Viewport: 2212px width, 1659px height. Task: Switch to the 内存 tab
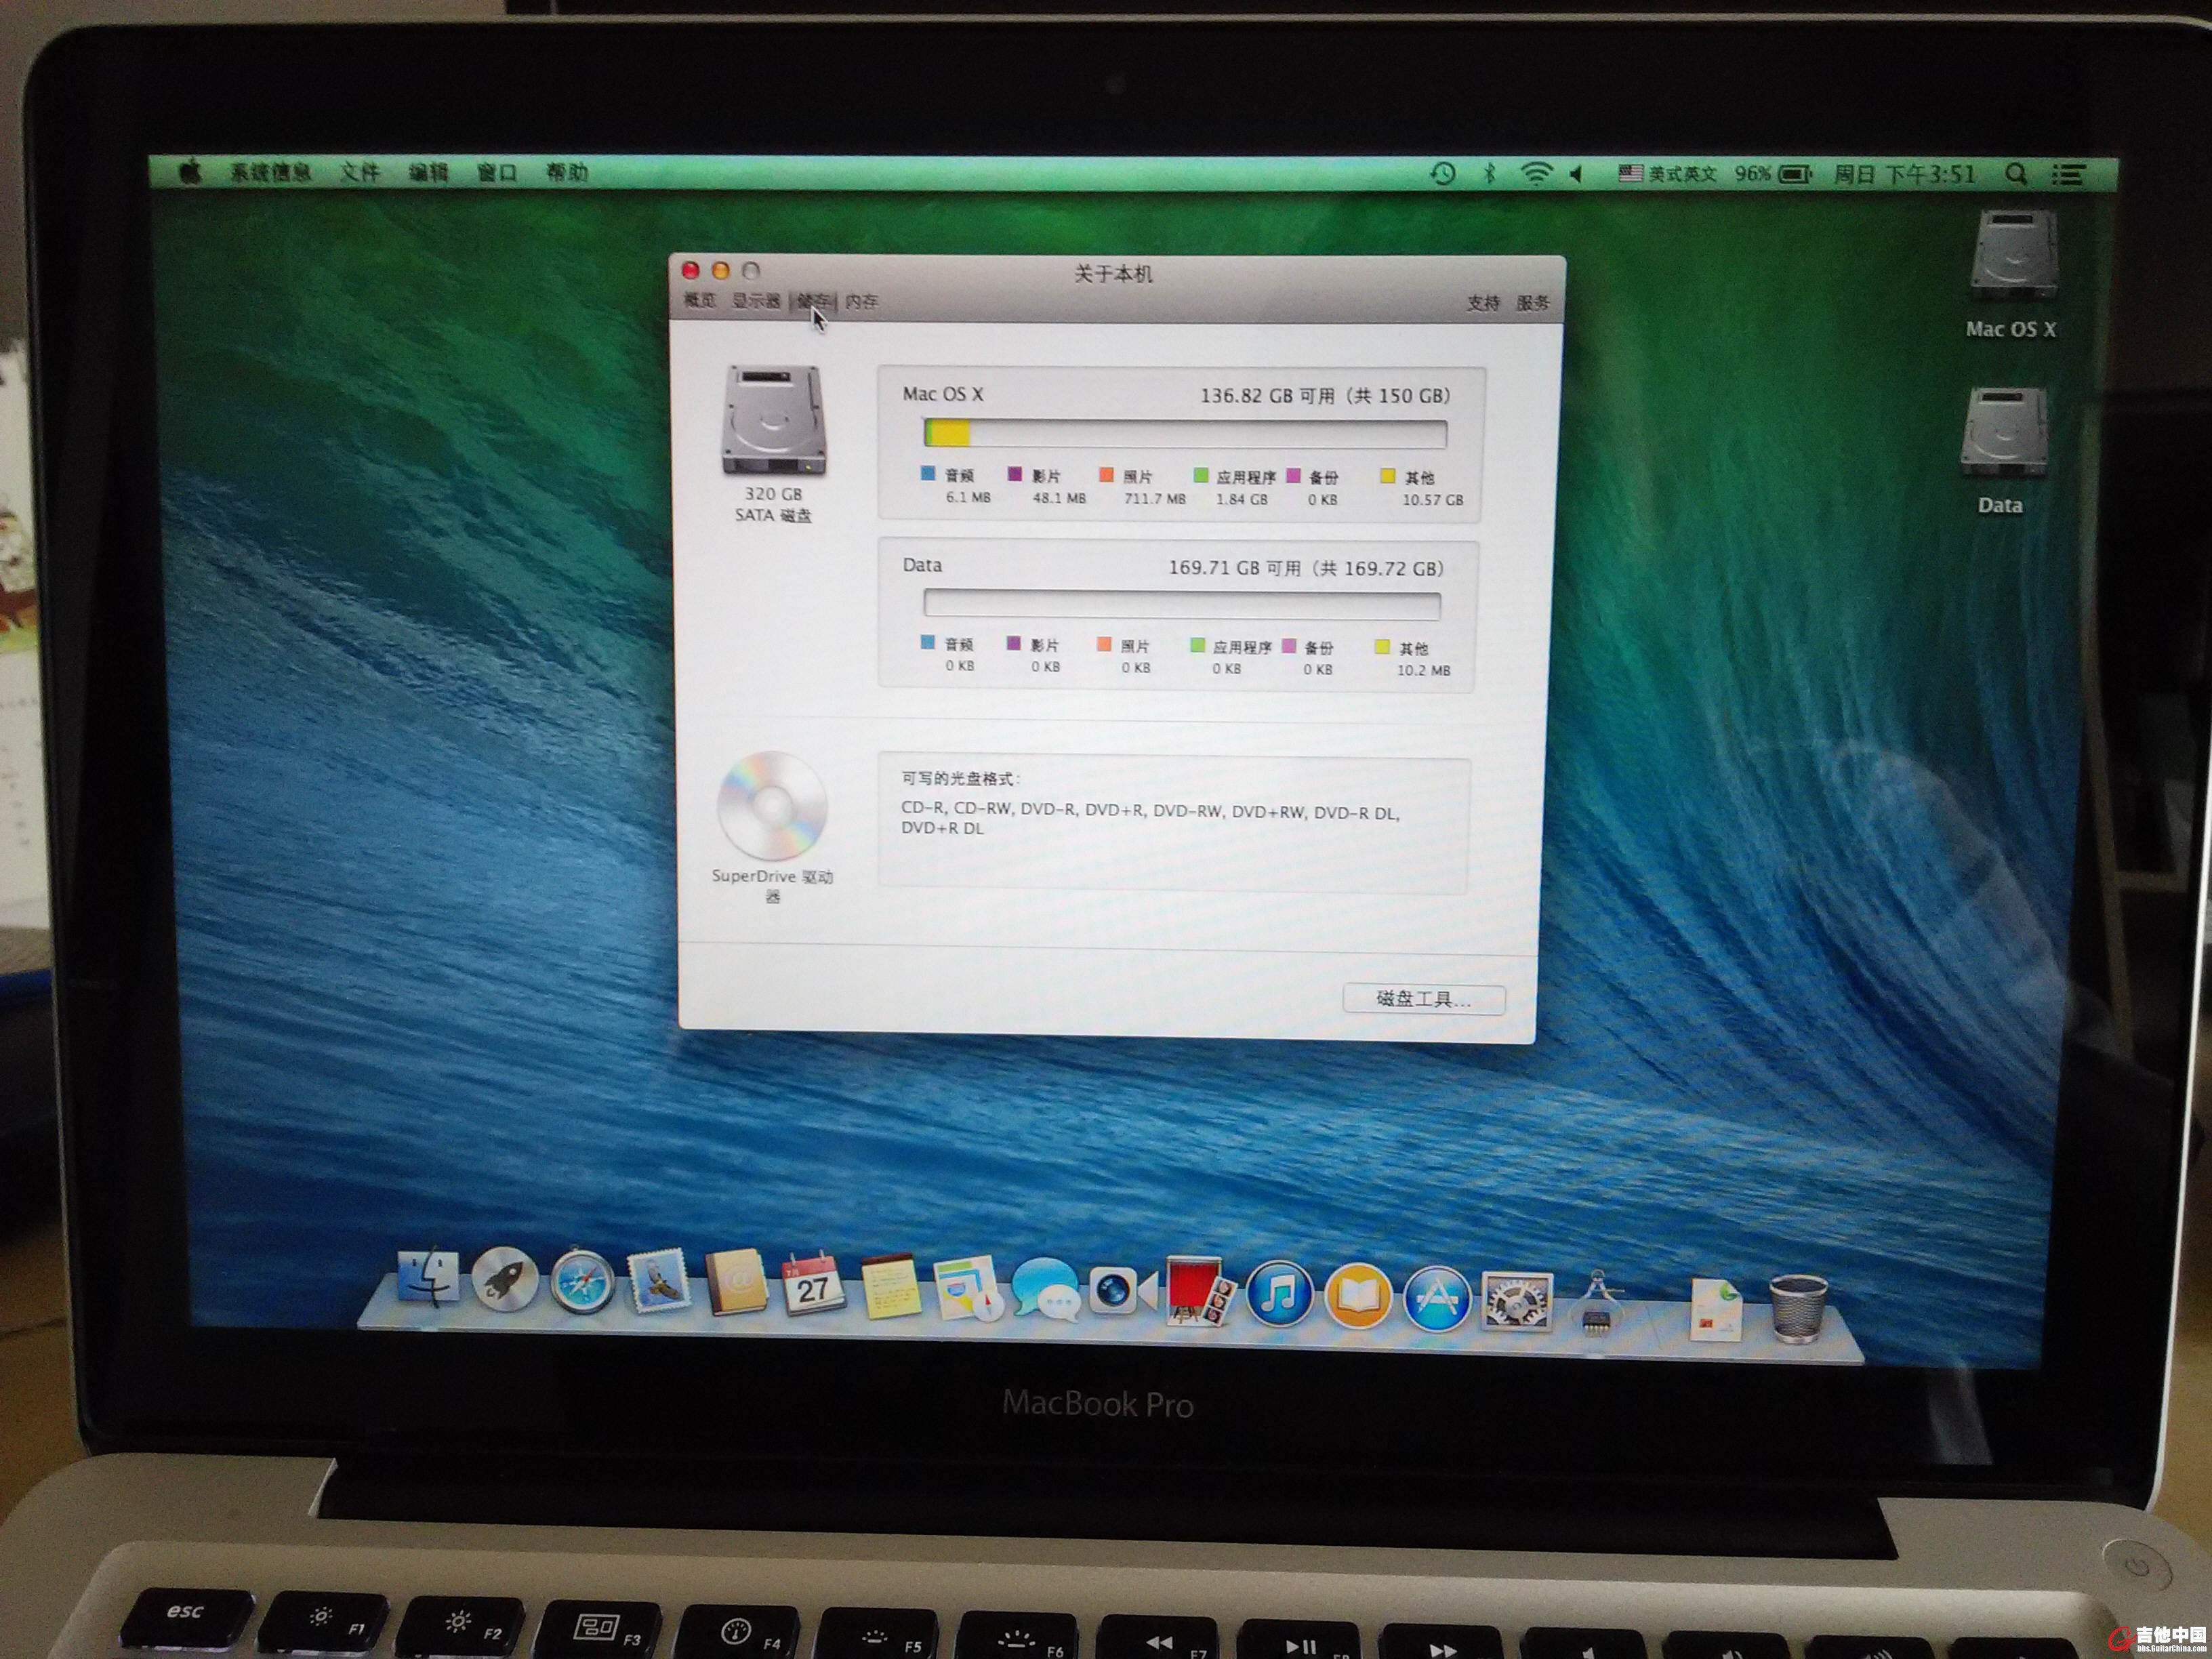coord(862,301)
